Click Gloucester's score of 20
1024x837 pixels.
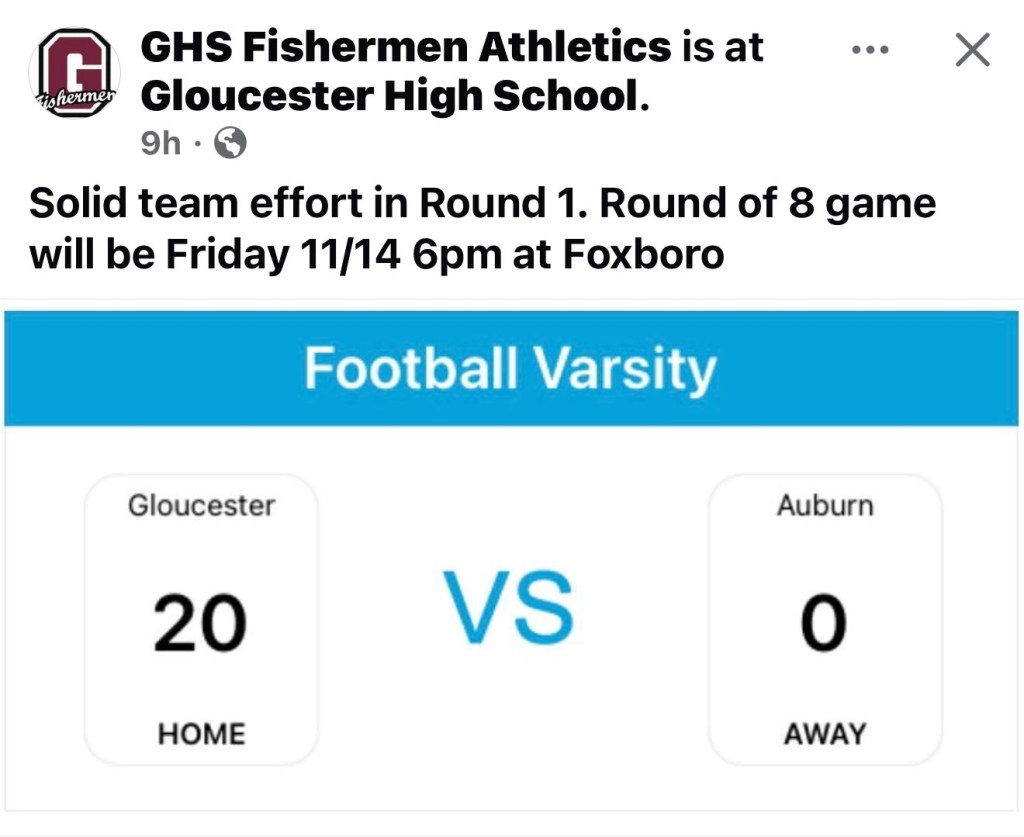200,622
